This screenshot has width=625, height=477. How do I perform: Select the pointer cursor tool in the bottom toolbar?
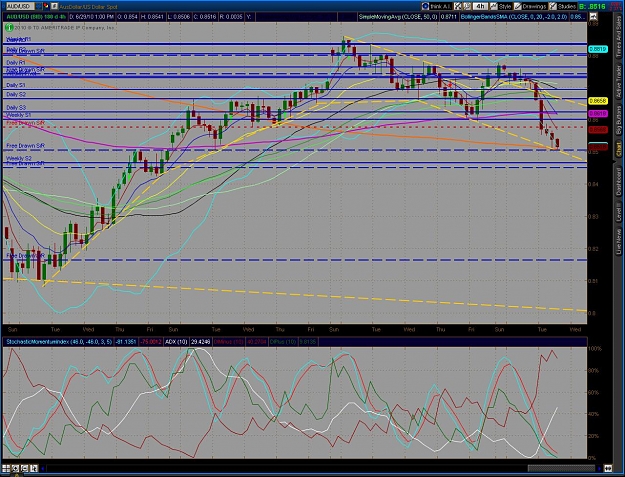pyautogui.click(x=34, y=468)
